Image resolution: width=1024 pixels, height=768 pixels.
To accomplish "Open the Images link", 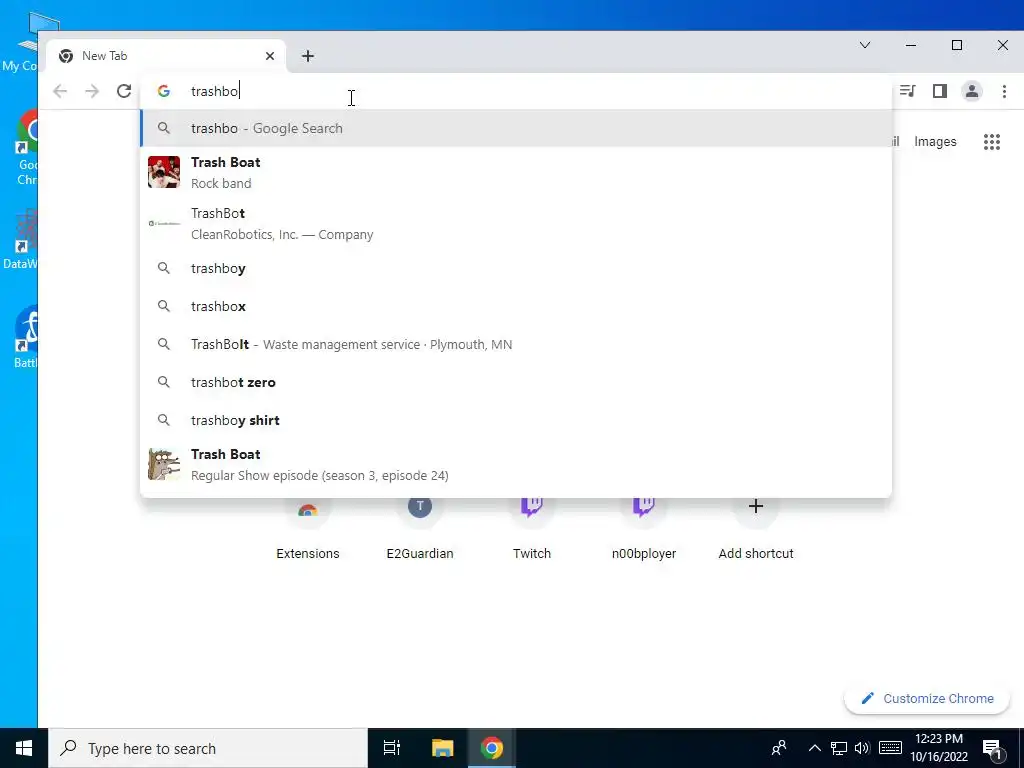I will coord(935,142).
